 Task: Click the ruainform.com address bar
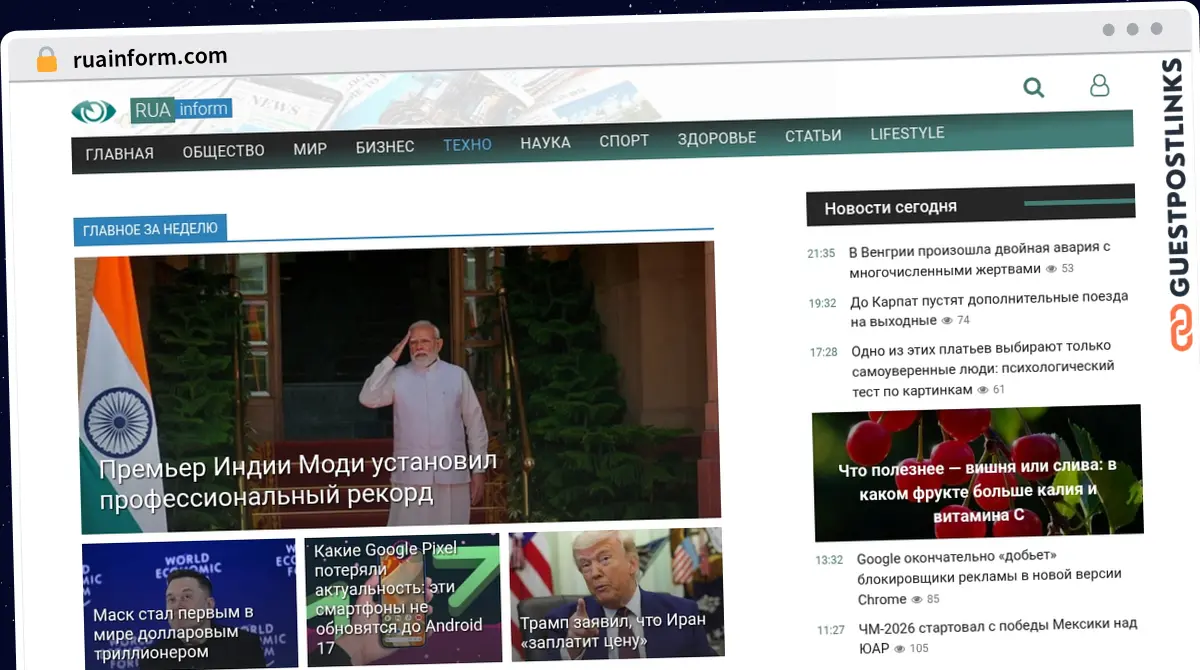tap(150, 57)
